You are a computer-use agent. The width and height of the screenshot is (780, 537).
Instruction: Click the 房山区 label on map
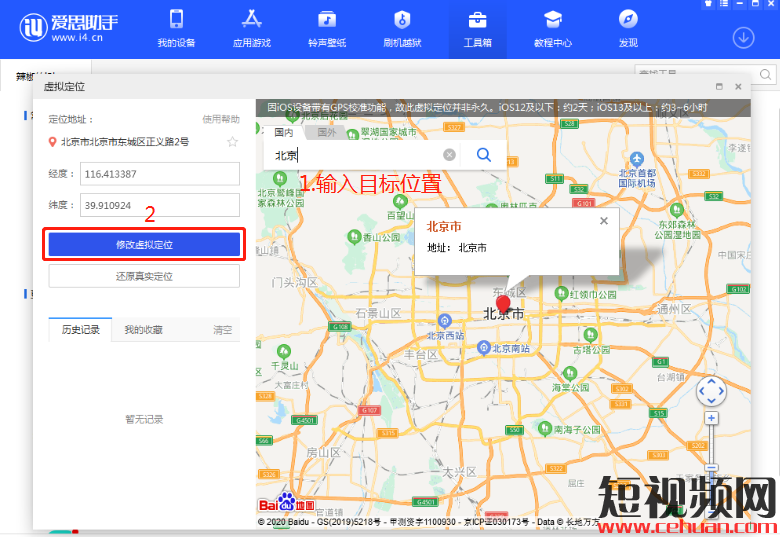click(x=323, y=452)
